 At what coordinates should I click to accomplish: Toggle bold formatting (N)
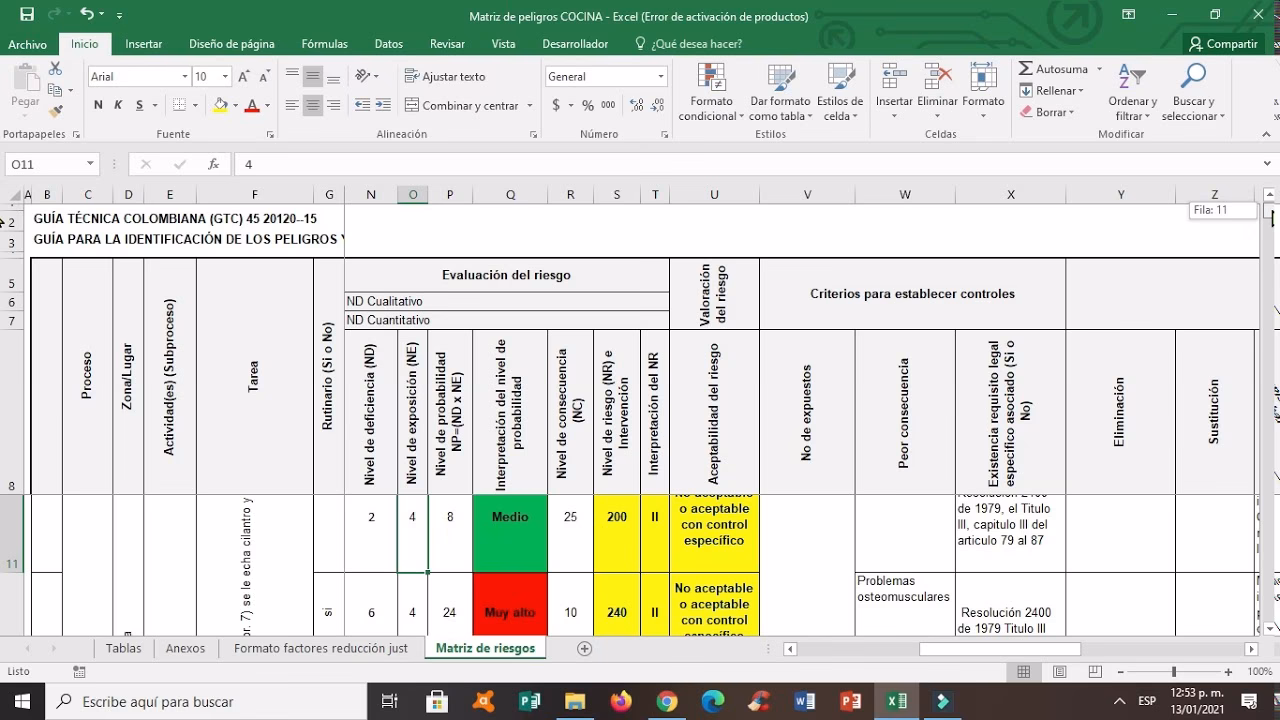click(x=98, y=105)
